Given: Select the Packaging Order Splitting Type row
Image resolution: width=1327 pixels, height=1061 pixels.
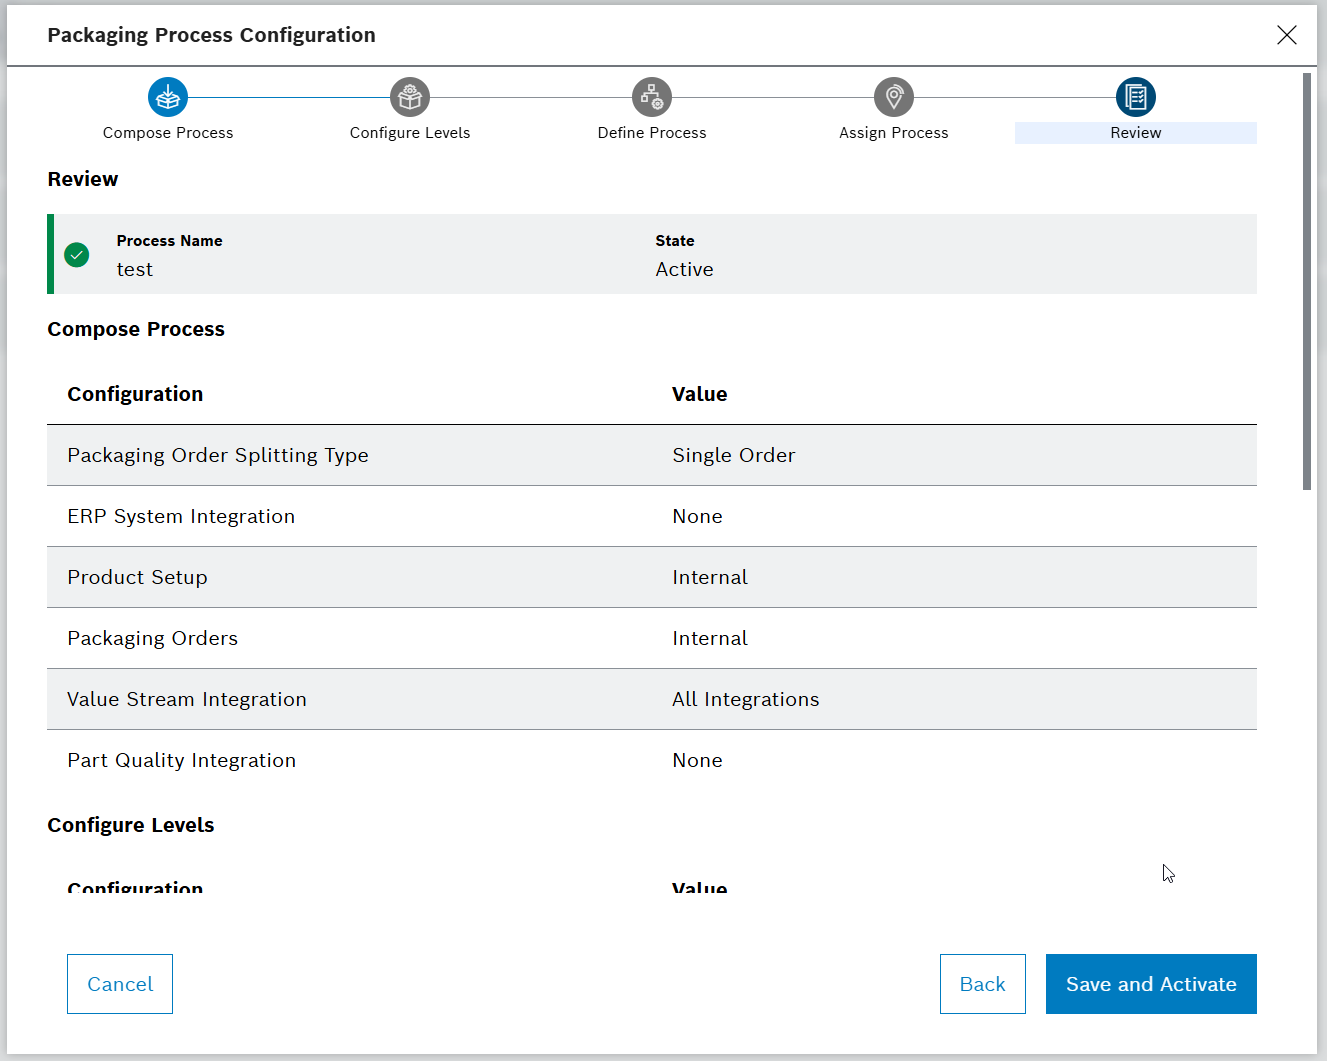Looking at the screenshot, I should (651, 455).
